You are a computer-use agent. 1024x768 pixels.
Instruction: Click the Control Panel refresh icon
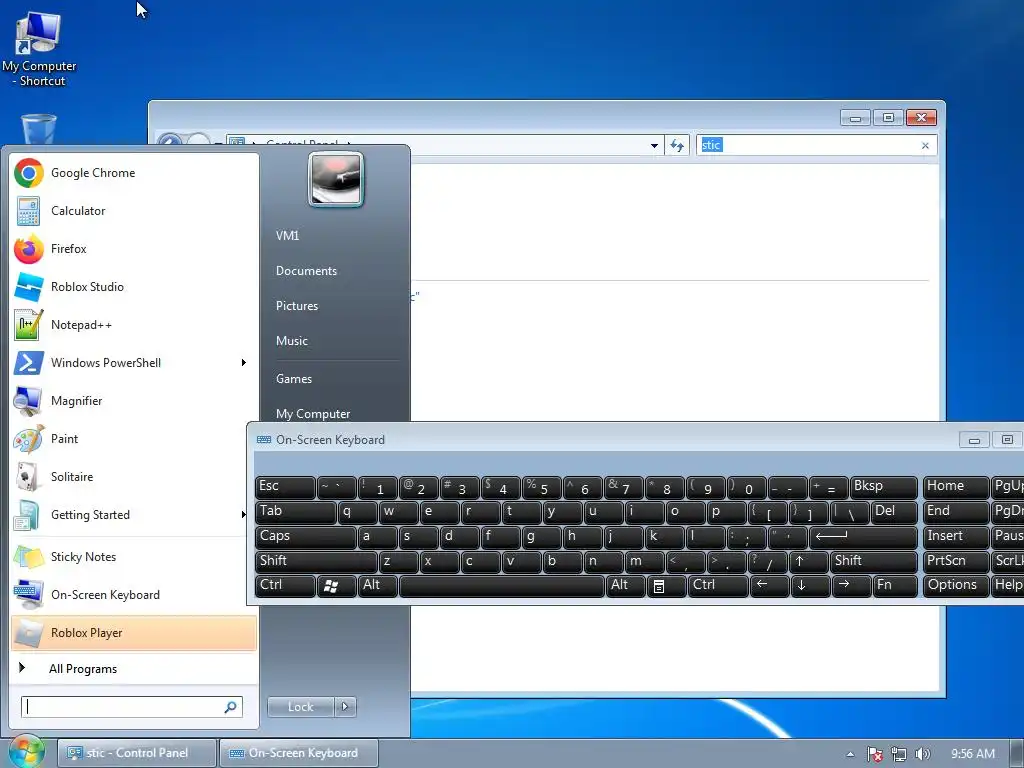(677, 145)
